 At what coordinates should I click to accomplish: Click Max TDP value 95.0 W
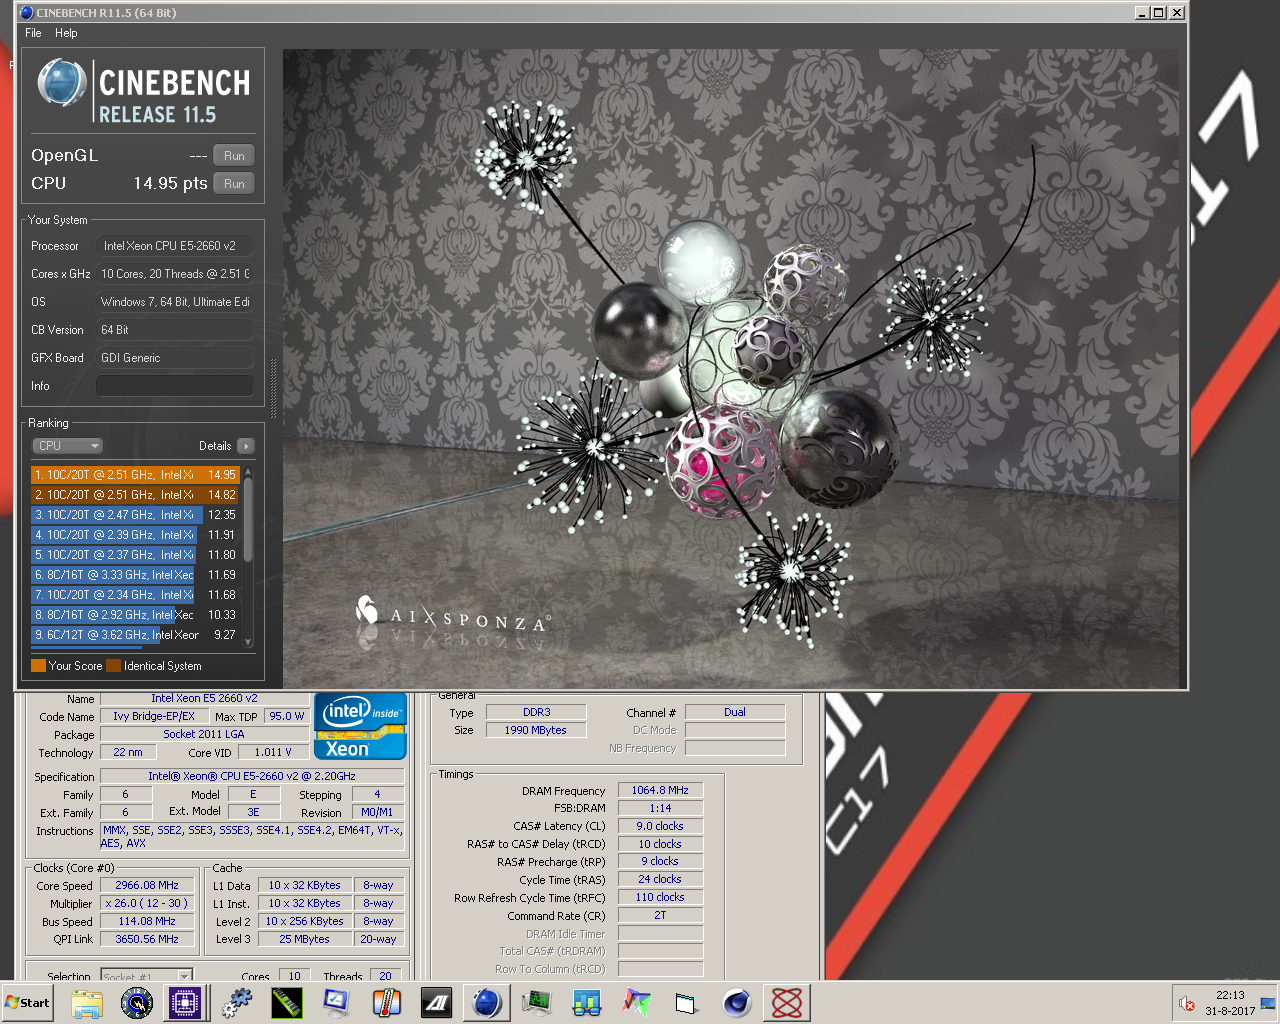(x=287, y=717)
